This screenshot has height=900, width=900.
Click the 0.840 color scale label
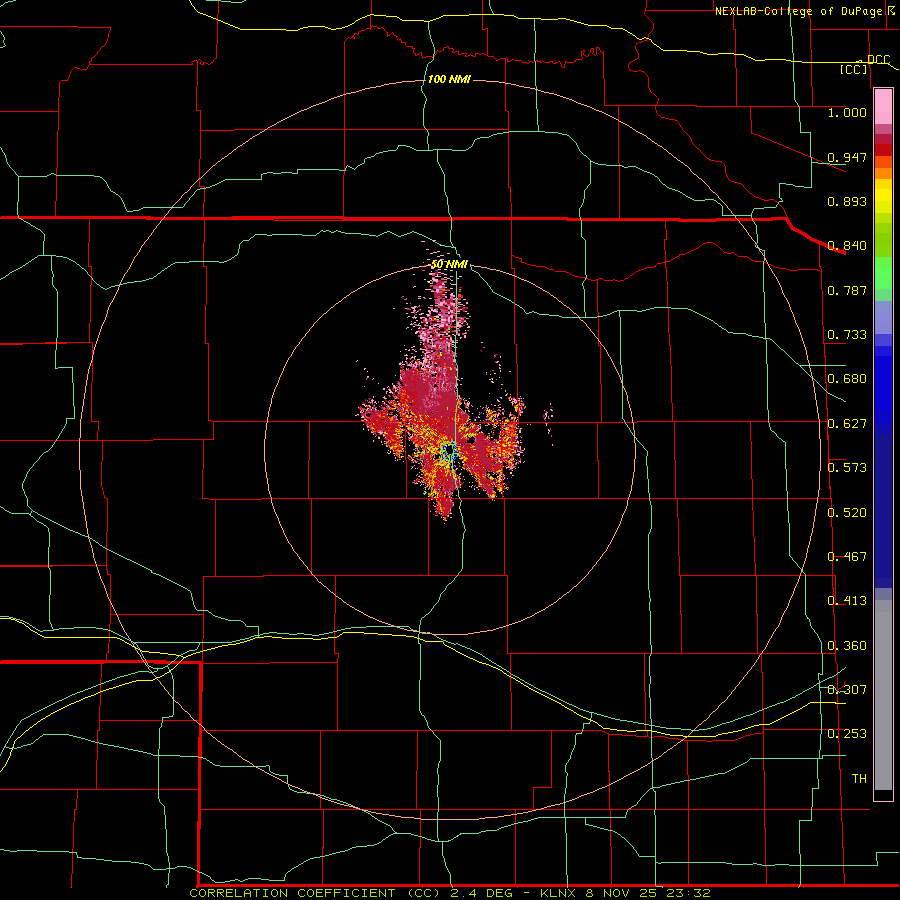tap(847, 246)
